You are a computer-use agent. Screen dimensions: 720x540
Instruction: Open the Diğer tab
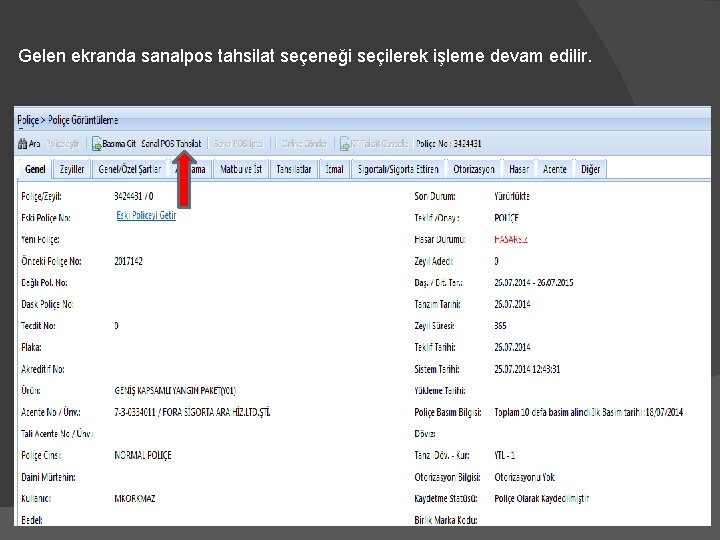[x=591, y=169]
